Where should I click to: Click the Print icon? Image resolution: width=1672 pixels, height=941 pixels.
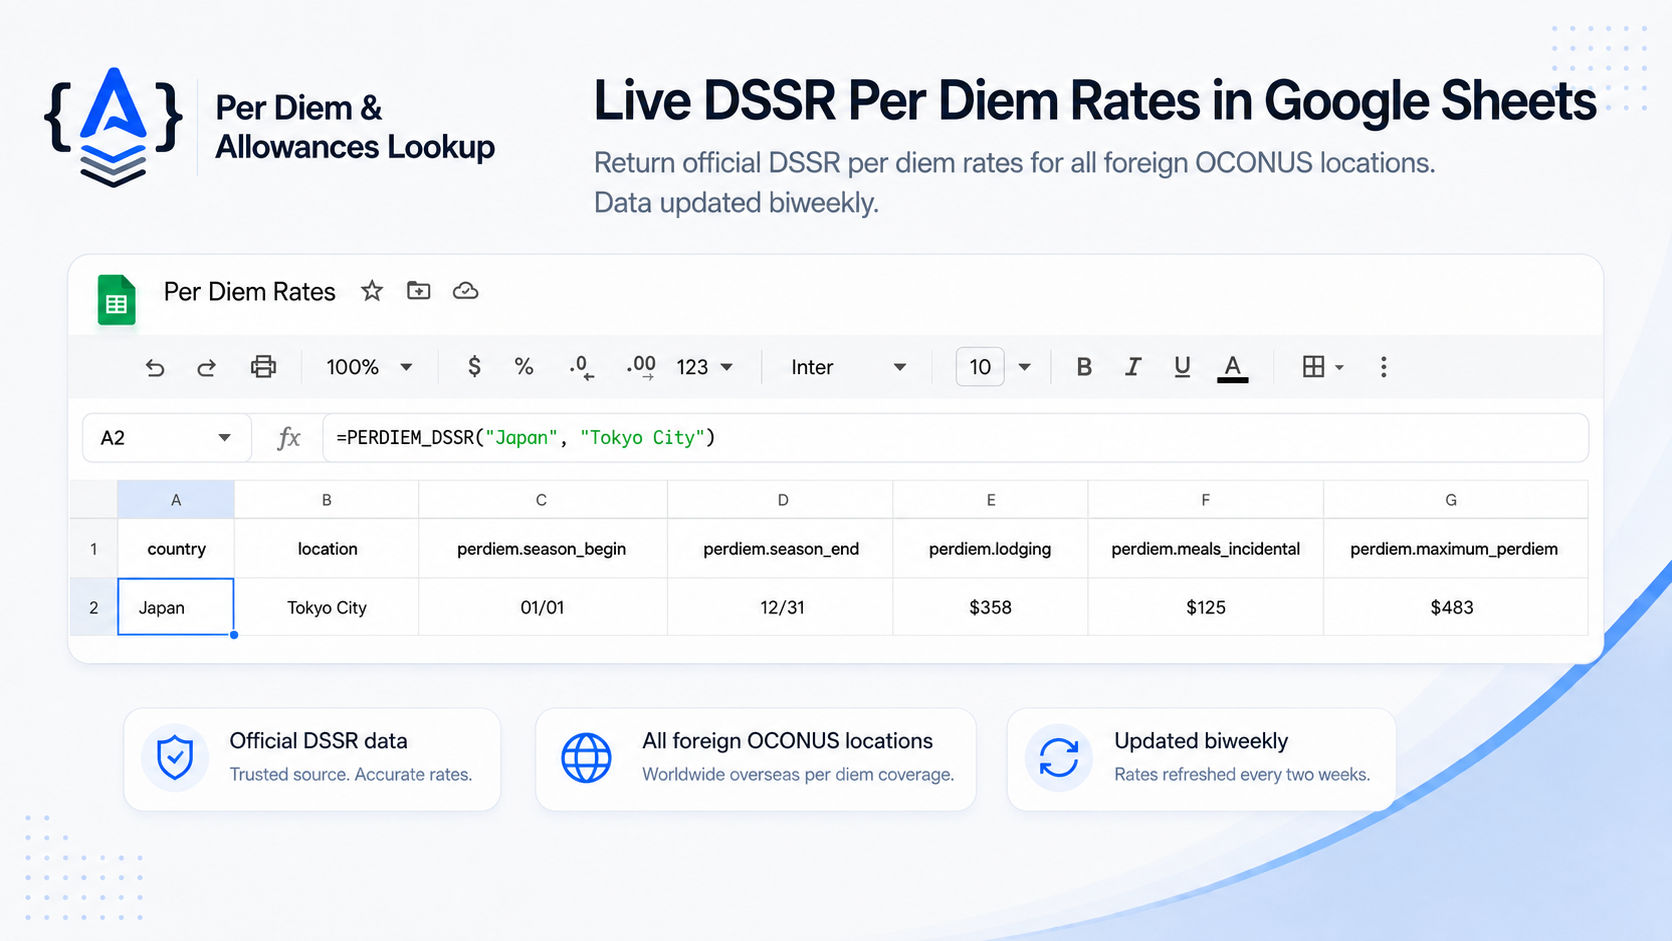pyautogui.click(x=263, y=367)
